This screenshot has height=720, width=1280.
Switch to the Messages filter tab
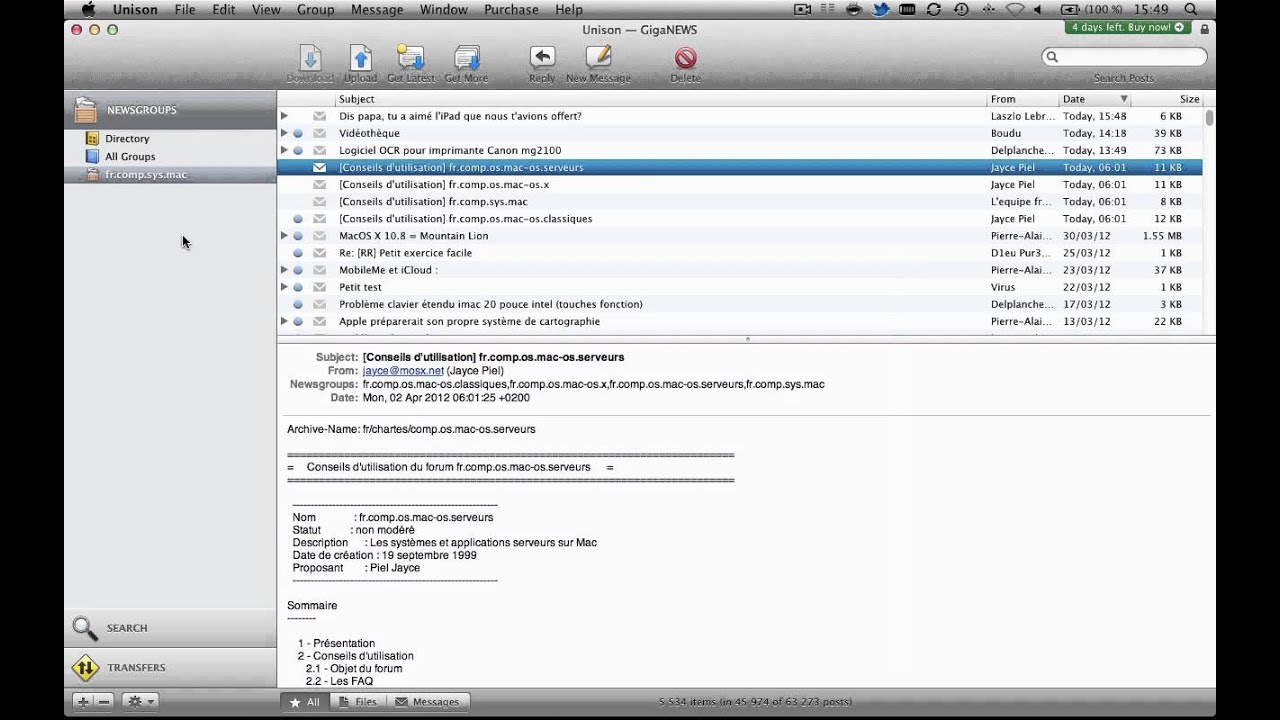pos(428,702)
